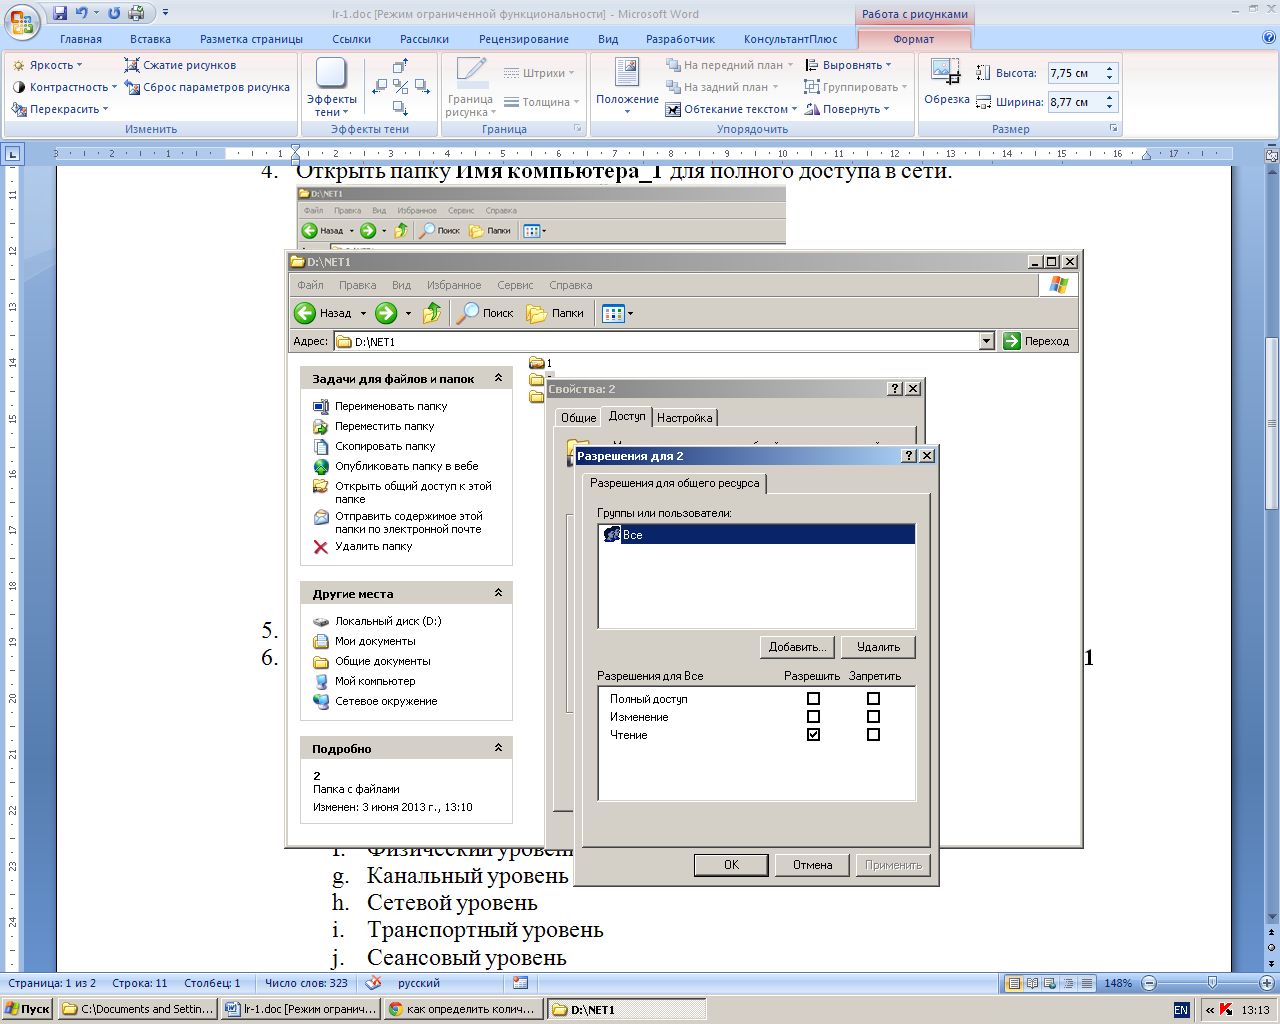Click Группировать group icon
Viewport: 1280px width, 1024px height.
pos(856,87)
